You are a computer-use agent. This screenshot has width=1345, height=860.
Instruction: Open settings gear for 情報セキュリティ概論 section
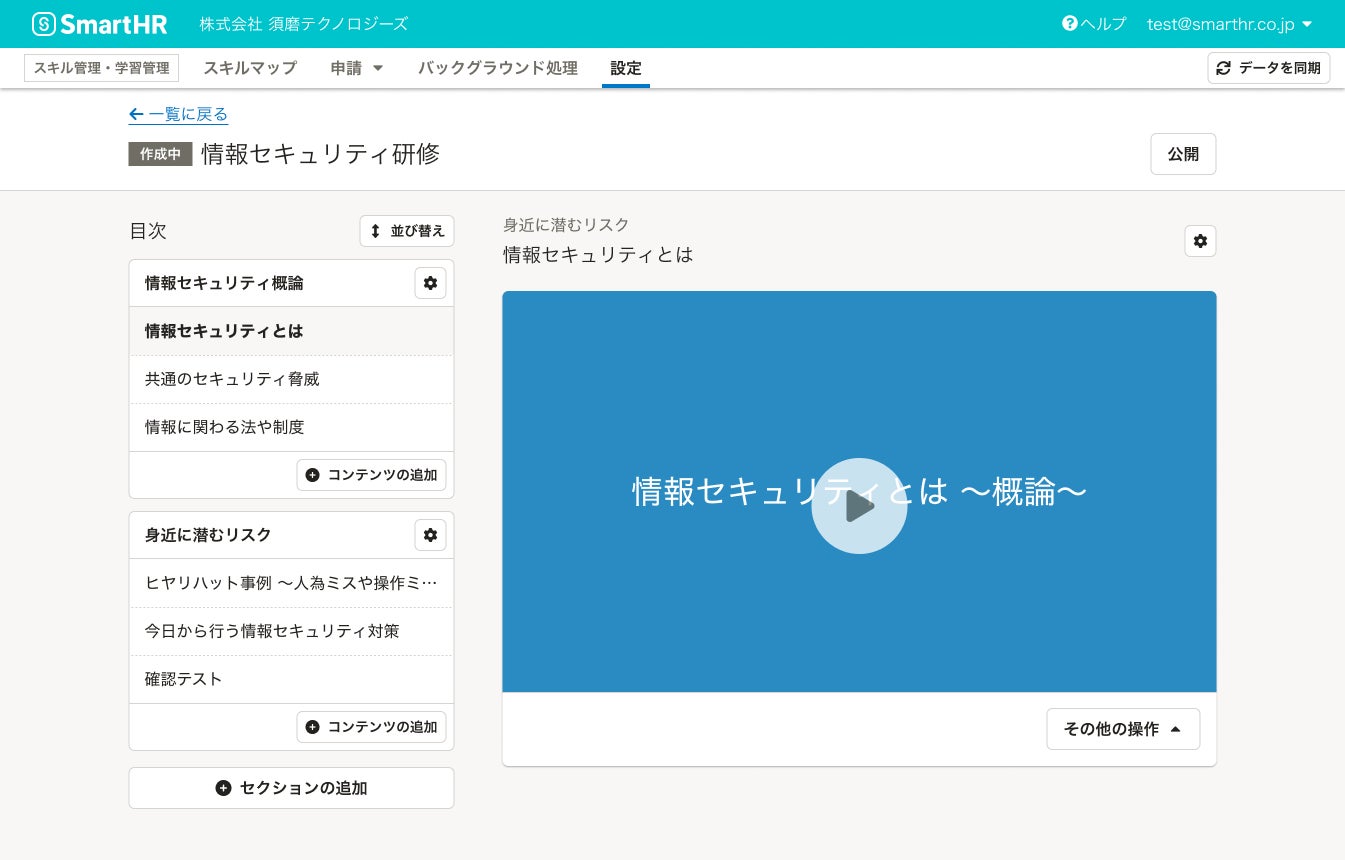430,283
